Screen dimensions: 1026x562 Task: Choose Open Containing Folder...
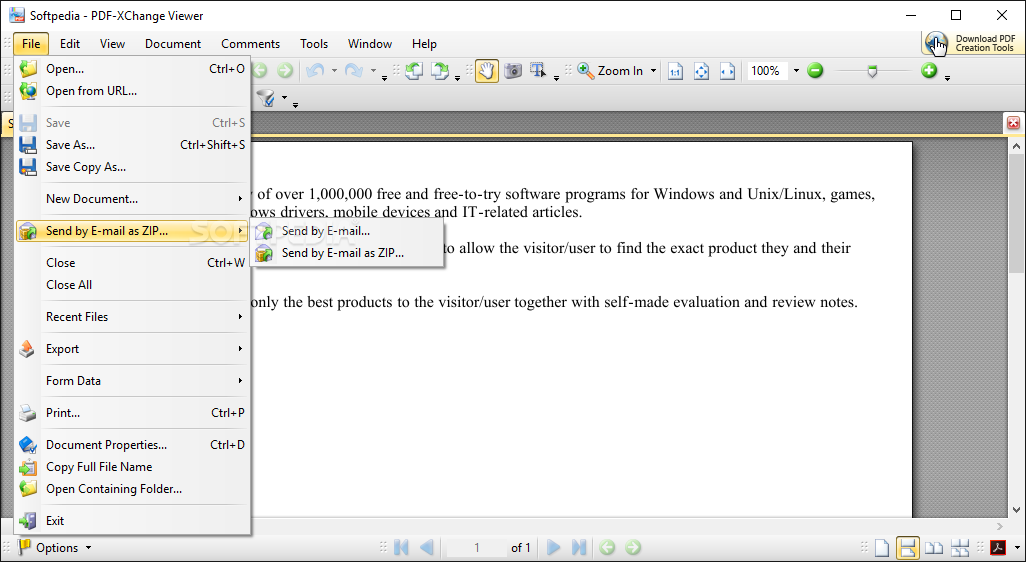pyautogui.click(x=132, y=489)
